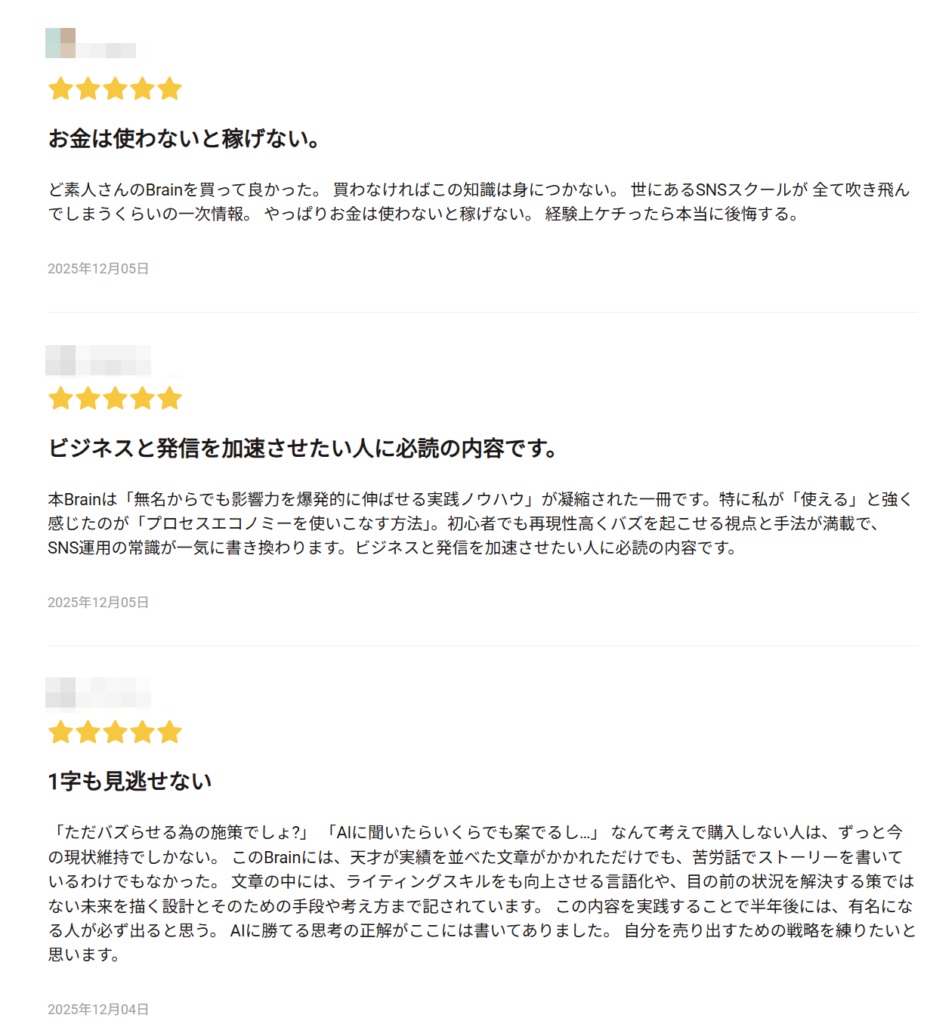The width and height of the screenshot is (927, 1024).
Task: Open avatar of the ビジネスと発信 reviewer
Action: pyautogui.click(x=61, y=359)
